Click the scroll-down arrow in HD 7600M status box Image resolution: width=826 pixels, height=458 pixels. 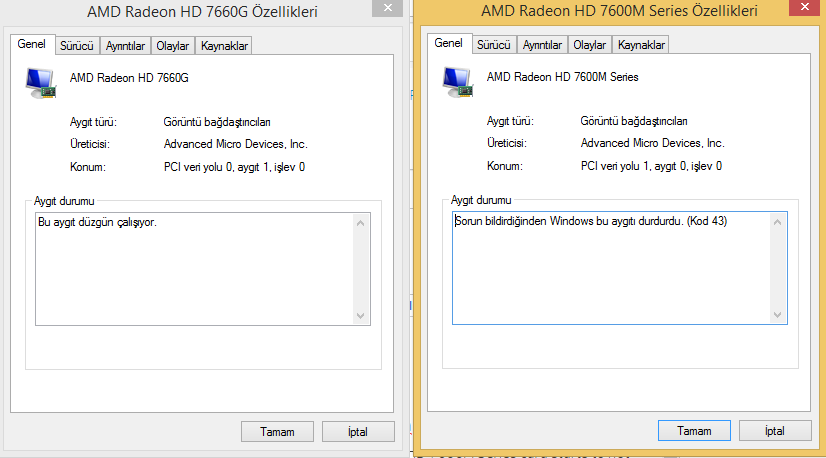tap(779, 315)
